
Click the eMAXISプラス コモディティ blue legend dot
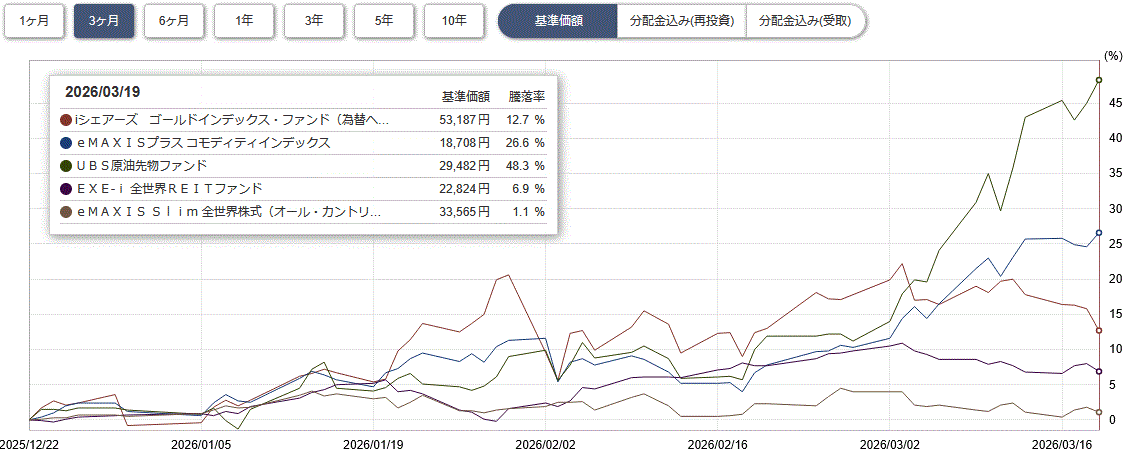coord(67,143)
